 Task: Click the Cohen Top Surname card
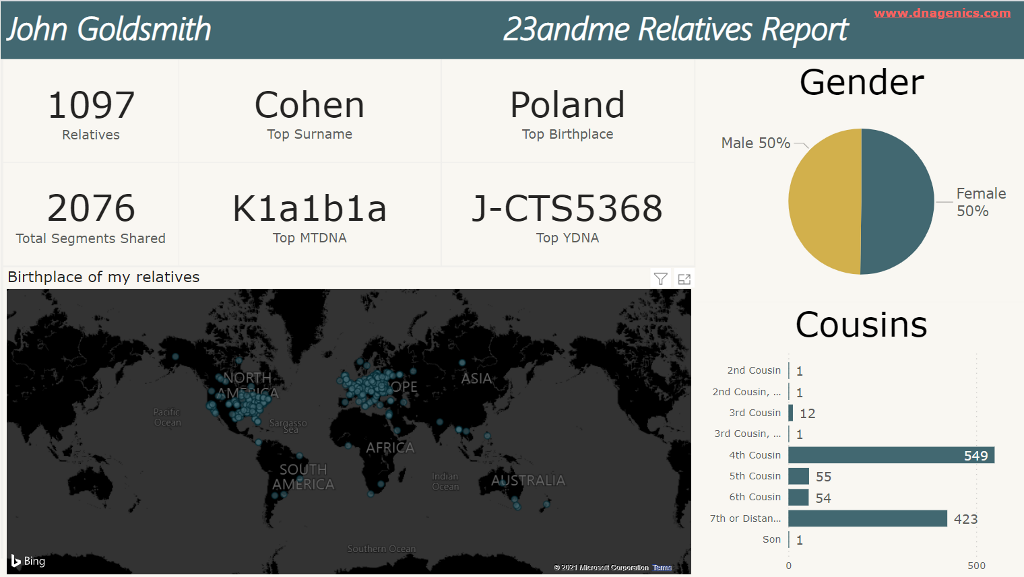point(310,112)
